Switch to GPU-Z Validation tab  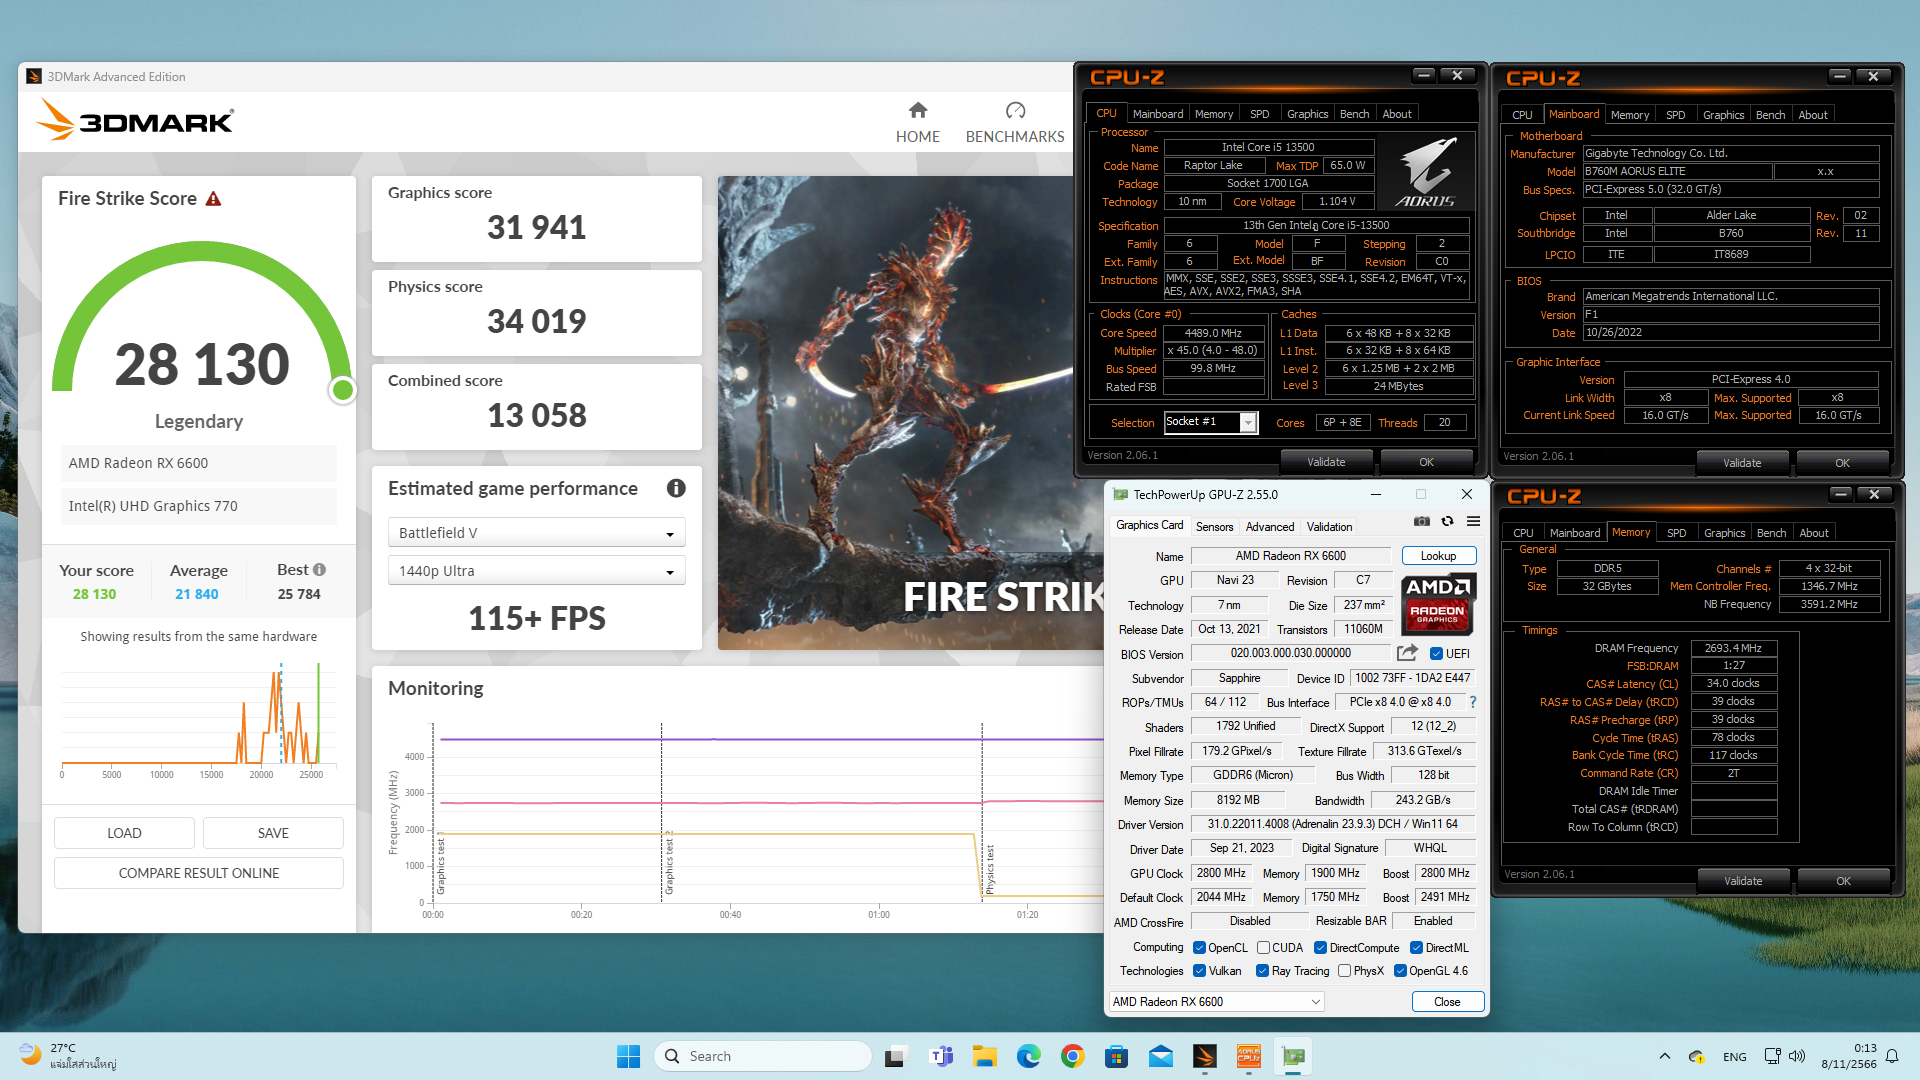click(x=1329, y=527)
